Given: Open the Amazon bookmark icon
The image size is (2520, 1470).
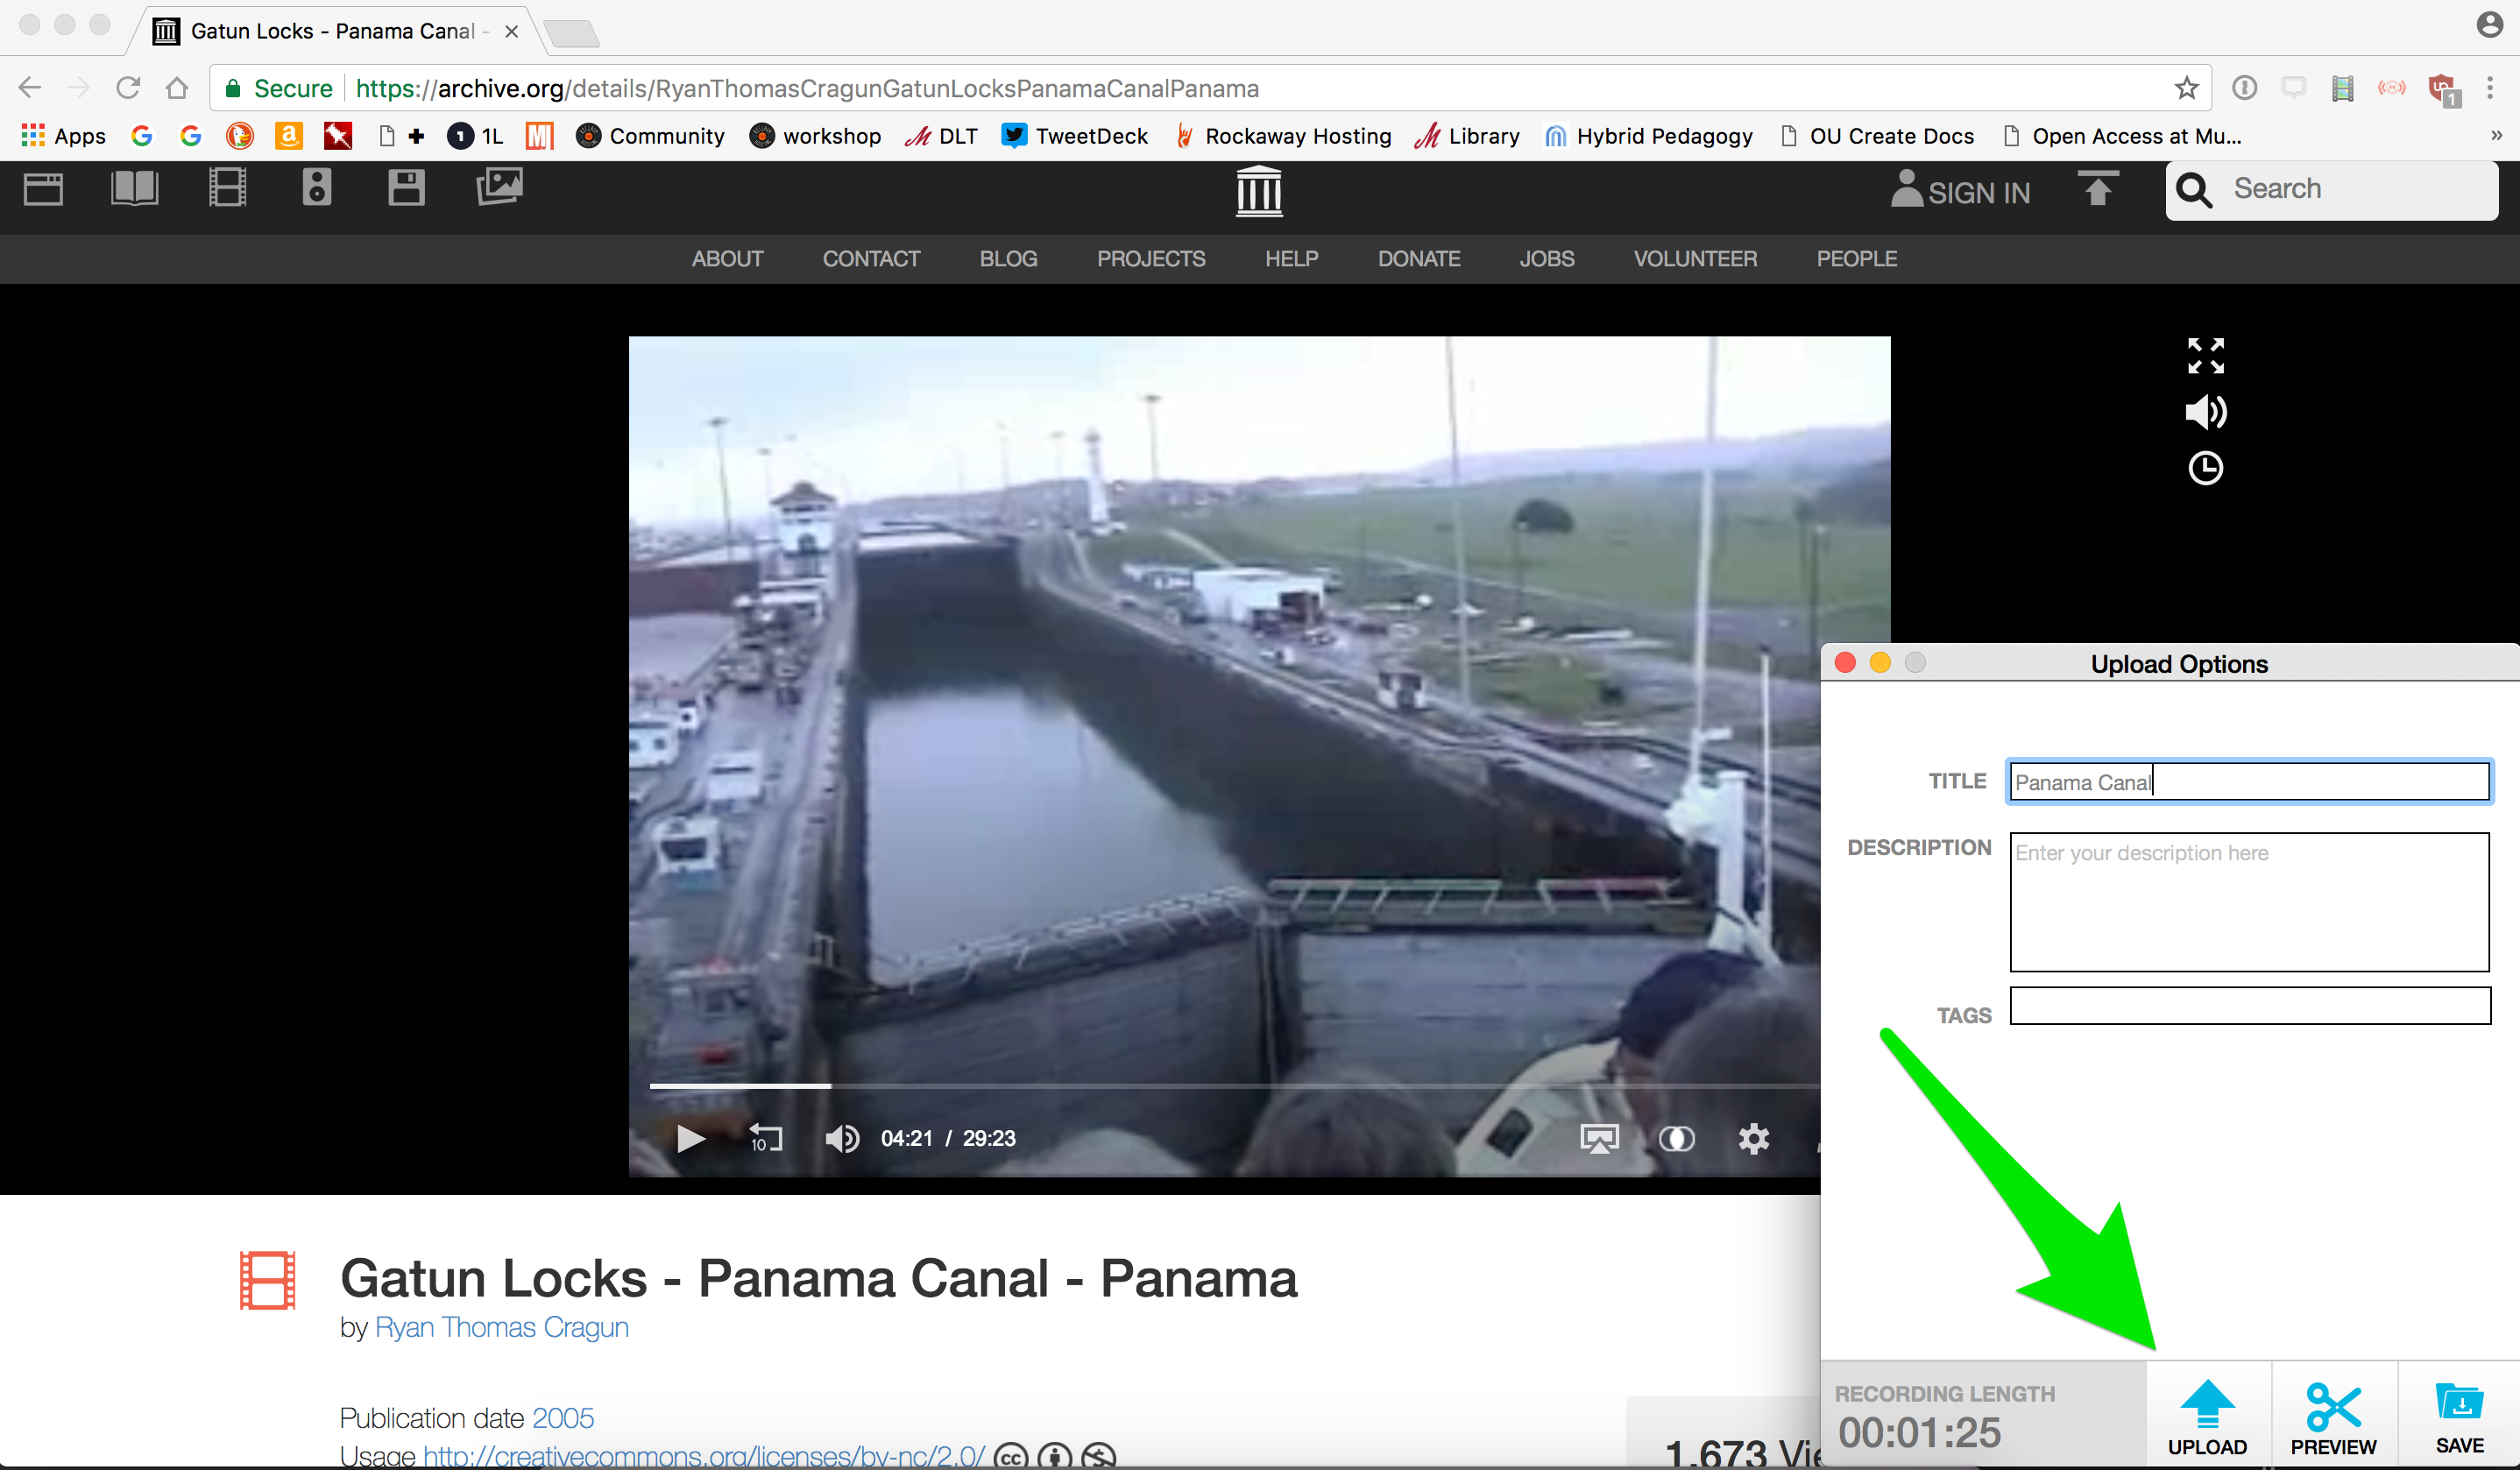Looking at the screenshot, I should click(288, 136).
